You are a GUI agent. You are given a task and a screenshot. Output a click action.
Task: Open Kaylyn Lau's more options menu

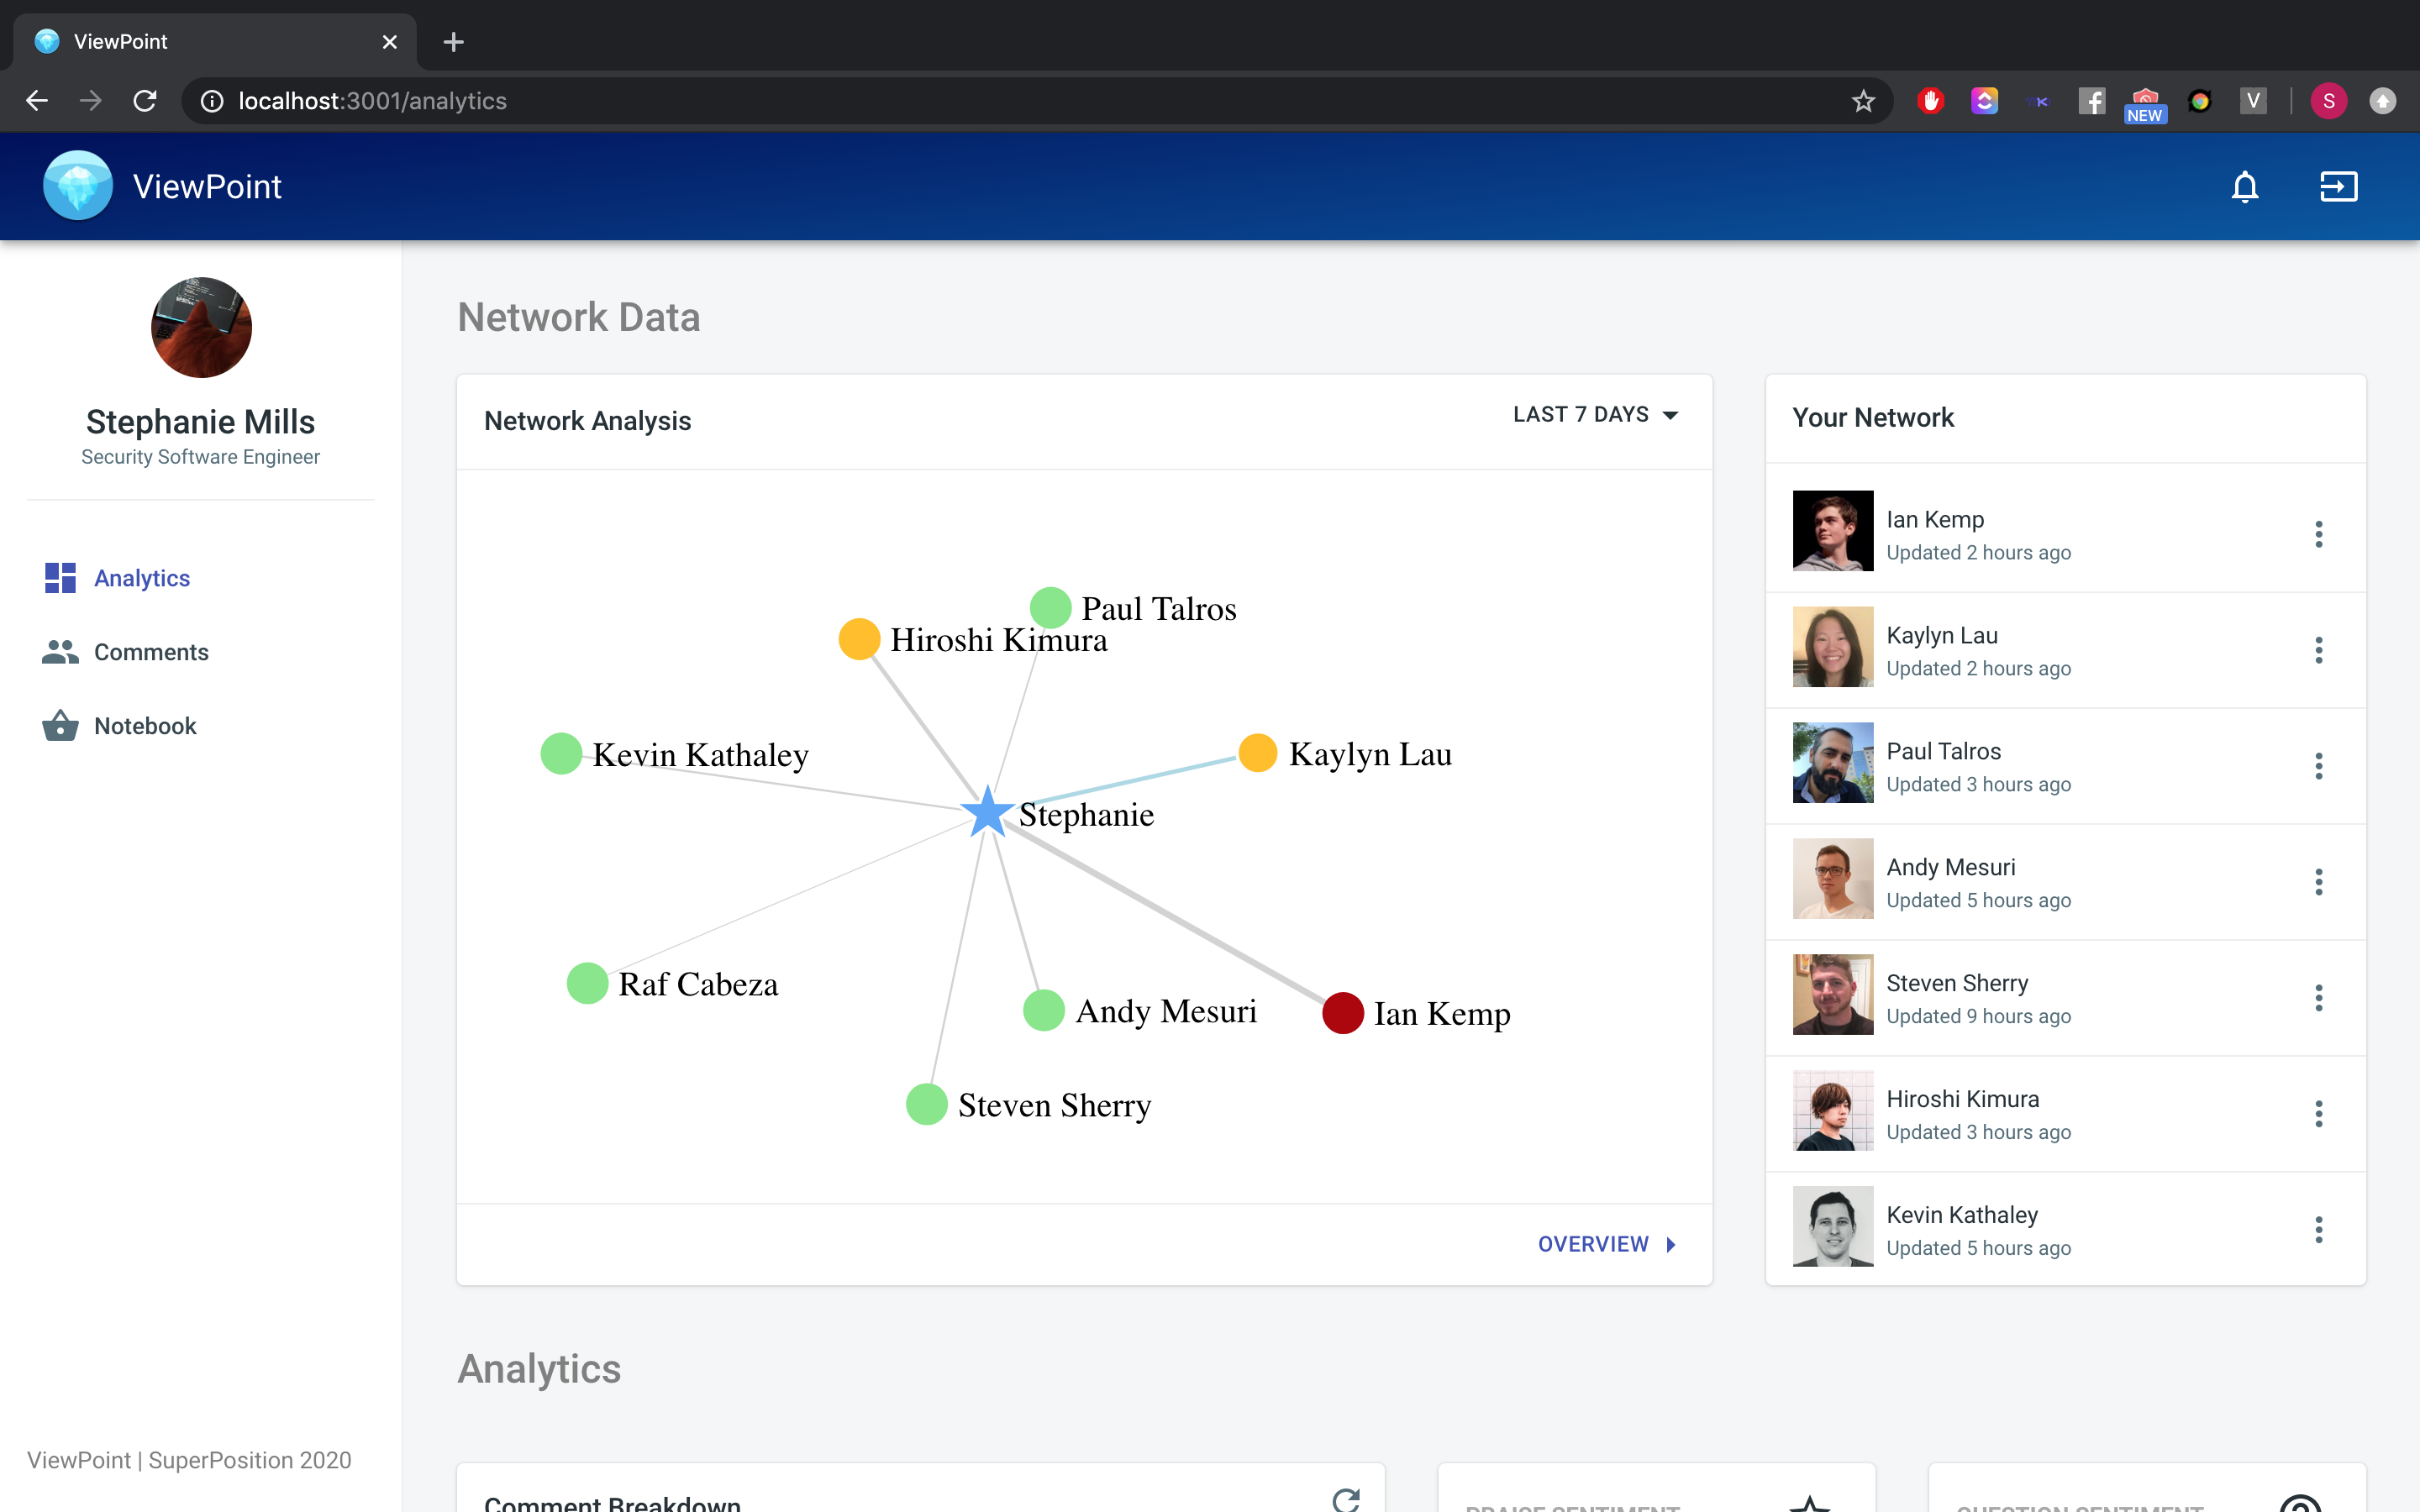coord(2318,650)
